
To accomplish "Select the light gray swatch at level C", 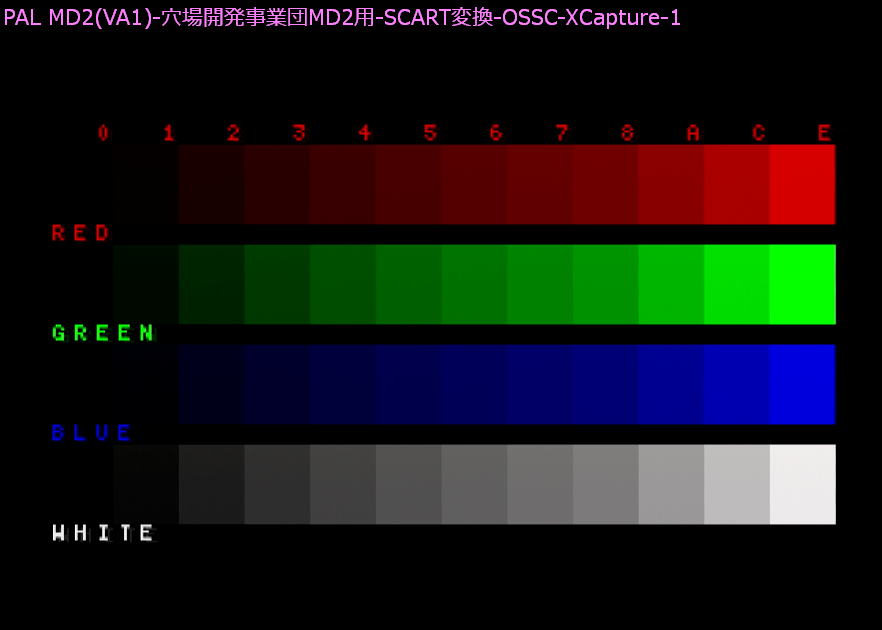I will [737, 484].
